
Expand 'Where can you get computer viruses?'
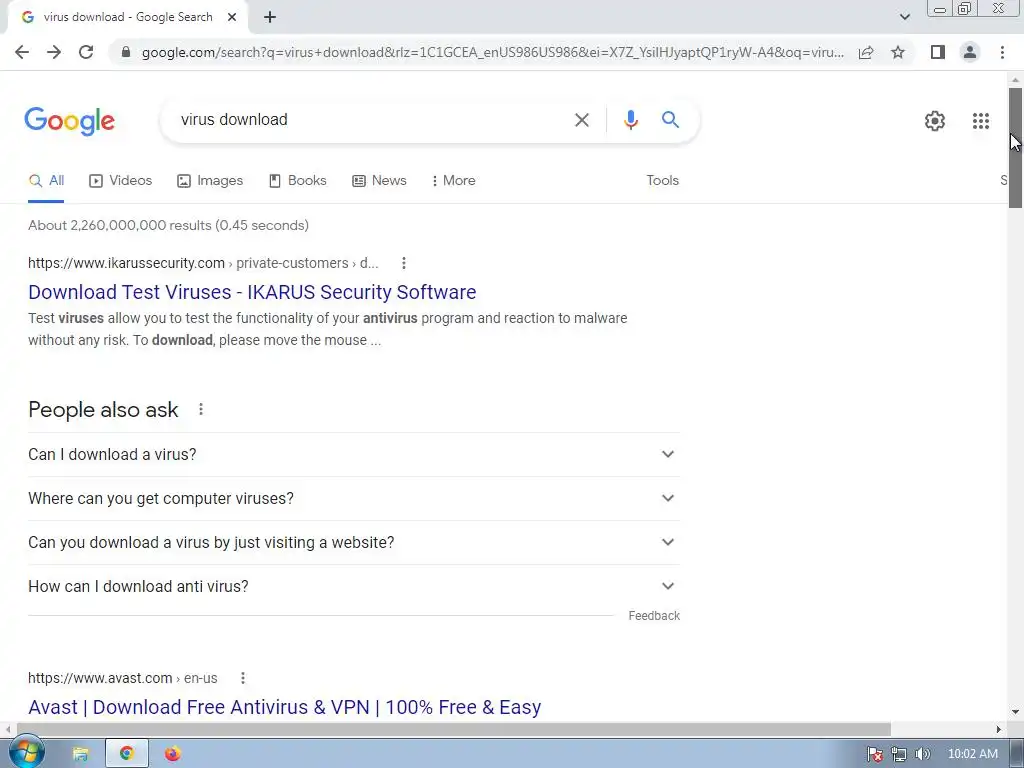click(354, 499)
